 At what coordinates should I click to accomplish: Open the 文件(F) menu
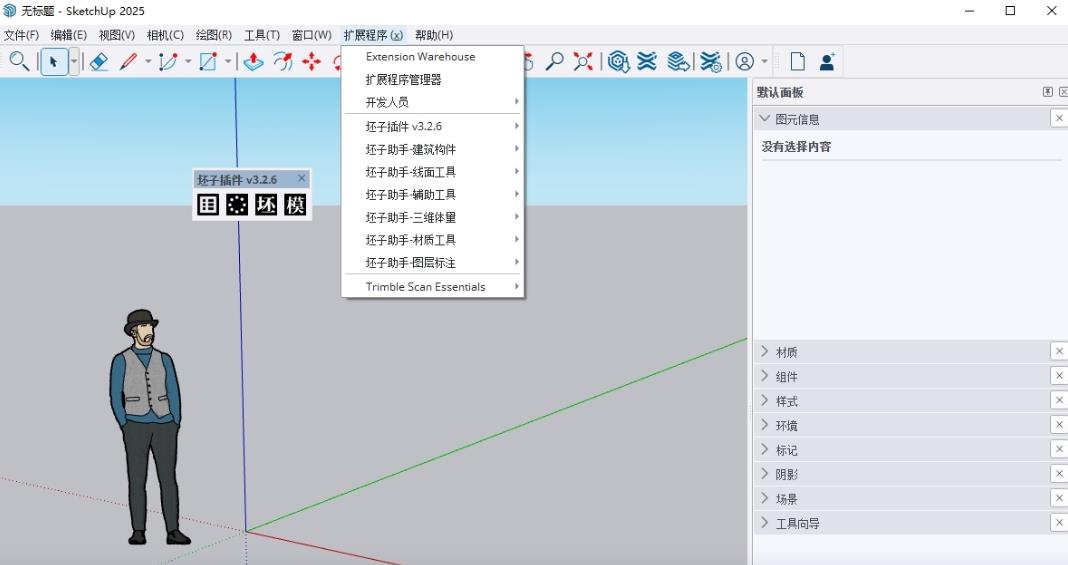click(x=21, y=35)
